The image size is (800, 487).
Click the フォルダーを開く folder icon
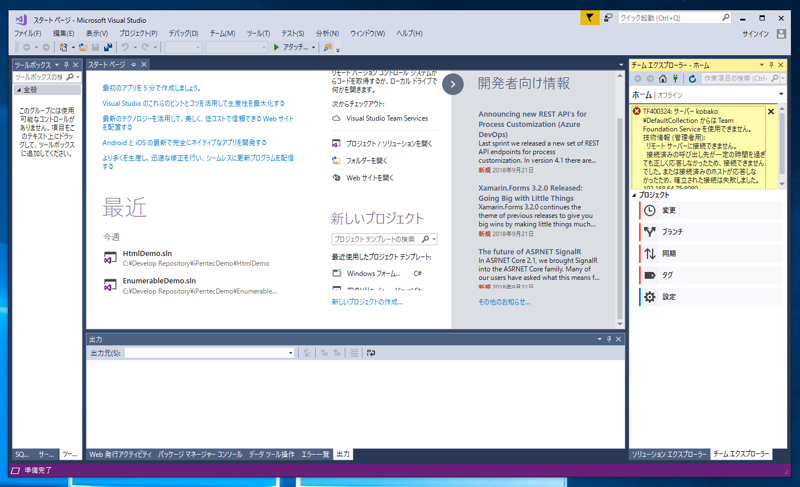tap(336, 161)
